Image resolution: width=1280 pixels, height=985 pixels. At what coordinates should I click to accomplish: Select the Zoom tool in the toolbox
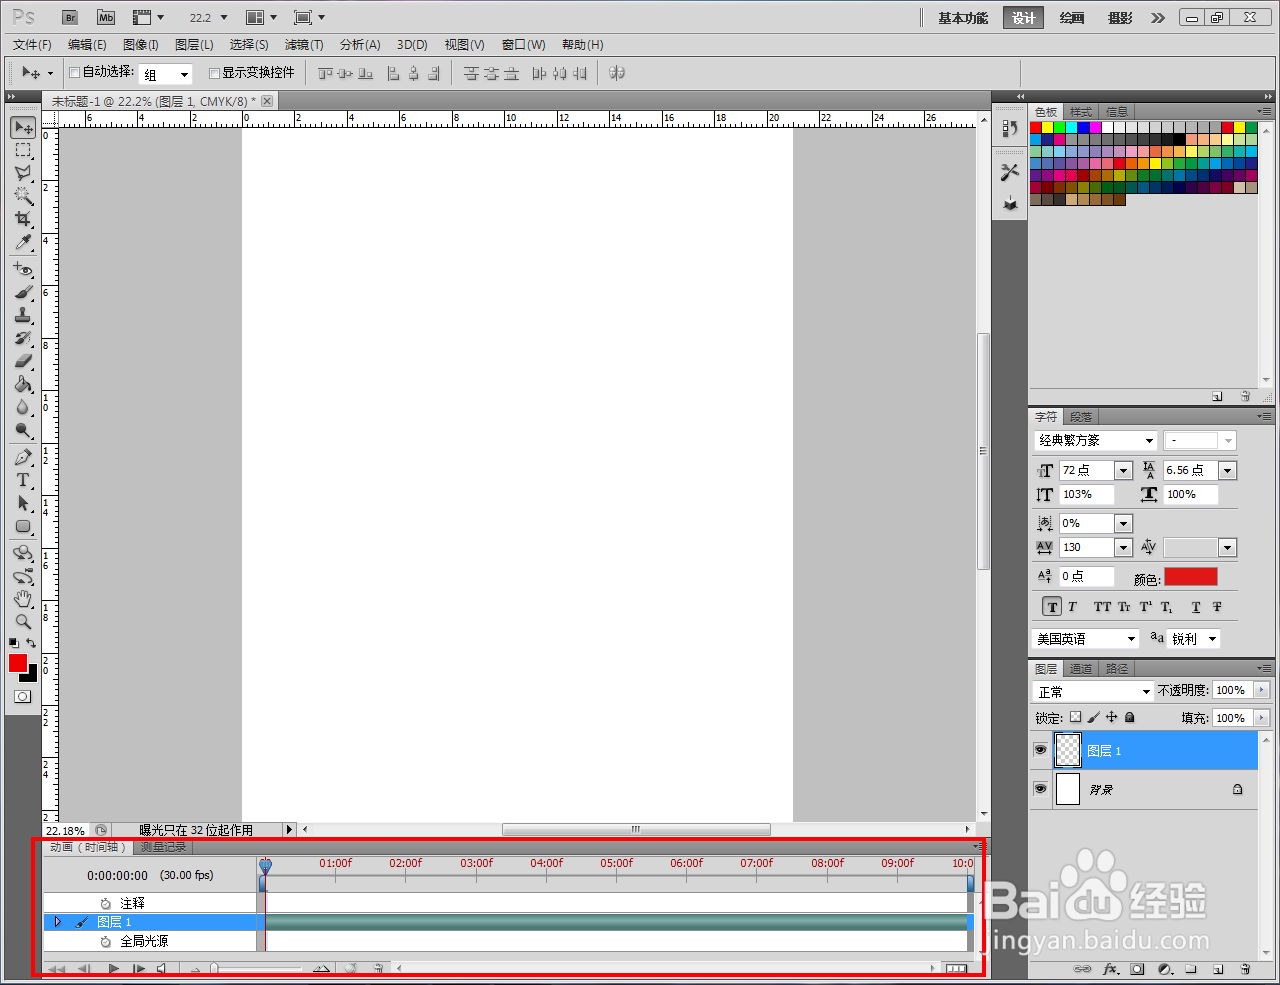(x=23, y=622)
